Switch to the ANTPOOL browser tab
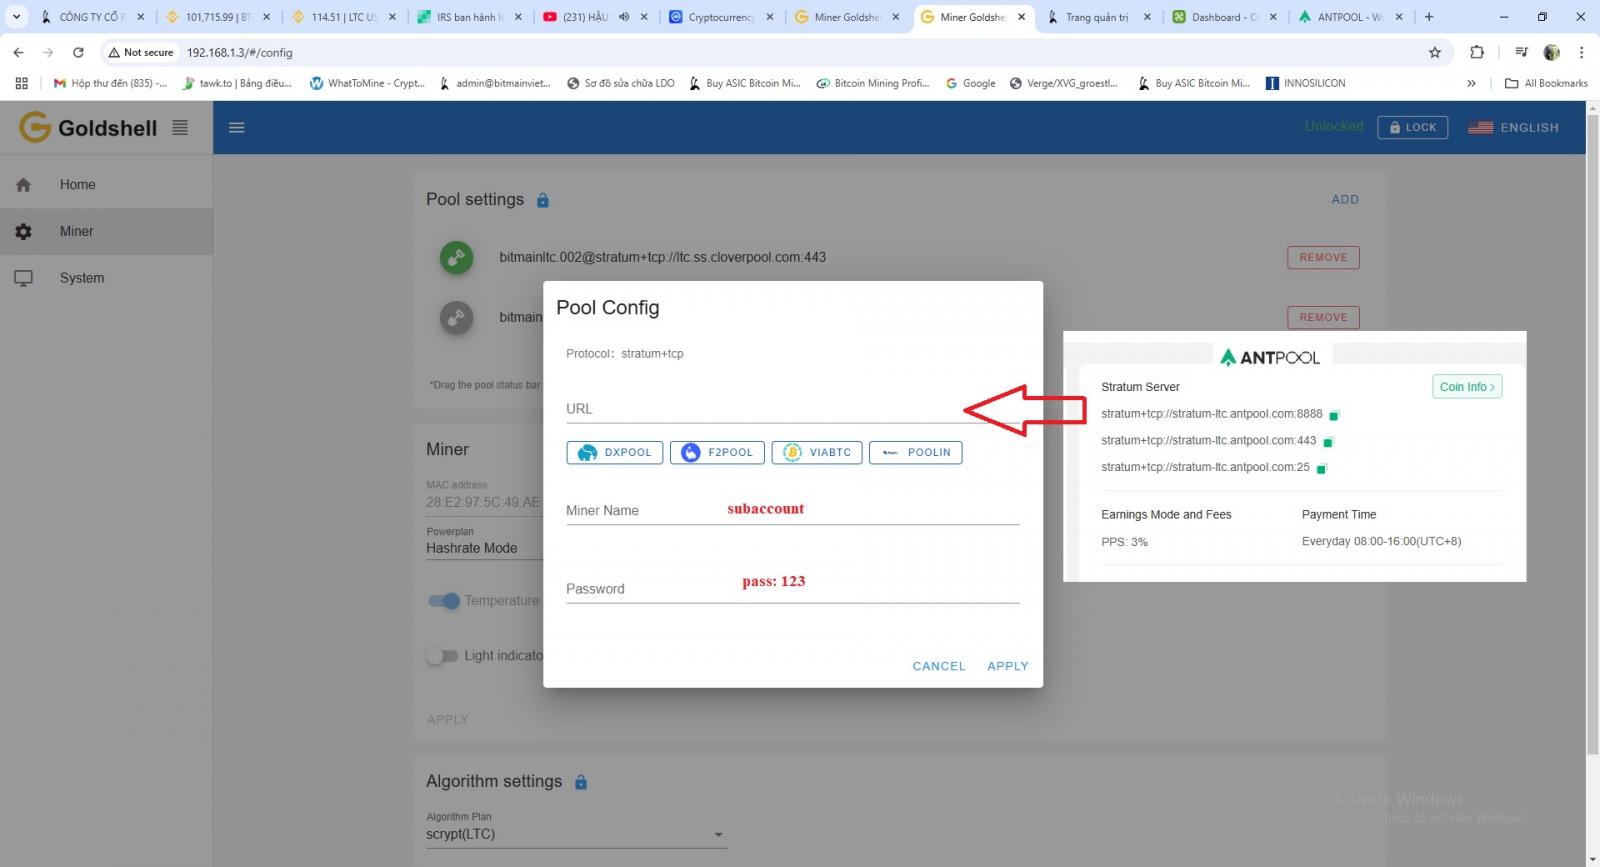 tap(1352, 17)
